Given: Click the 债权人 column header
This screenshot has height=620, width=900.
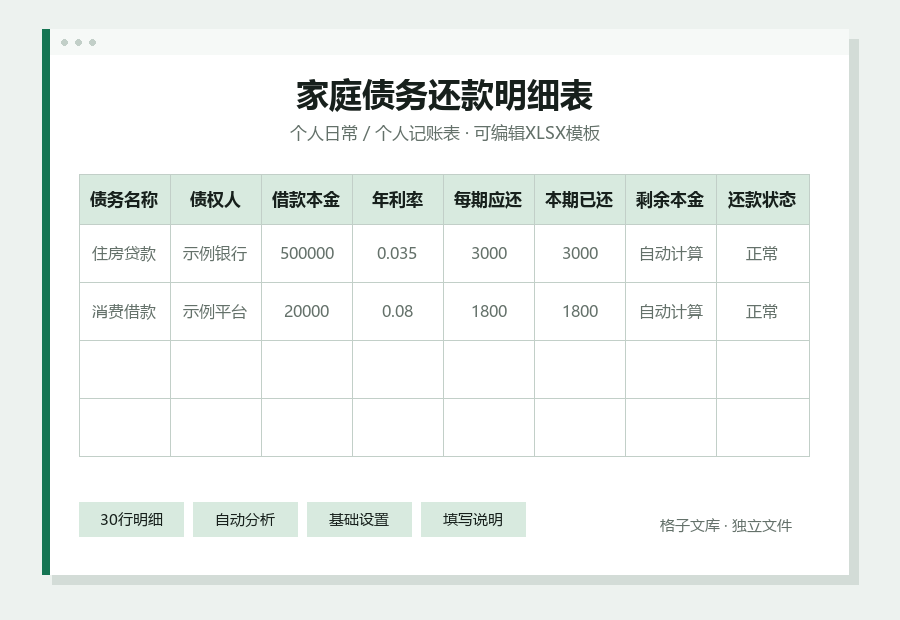Looking at the screenshot, I should 216,200.
